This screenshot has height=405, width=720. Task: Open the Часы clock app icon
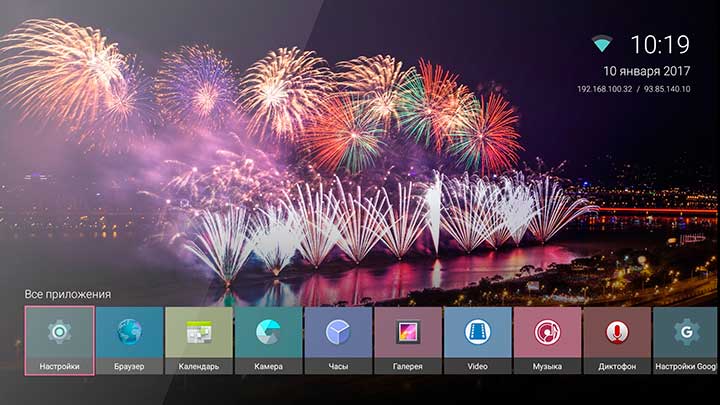(x=338, y=333)
